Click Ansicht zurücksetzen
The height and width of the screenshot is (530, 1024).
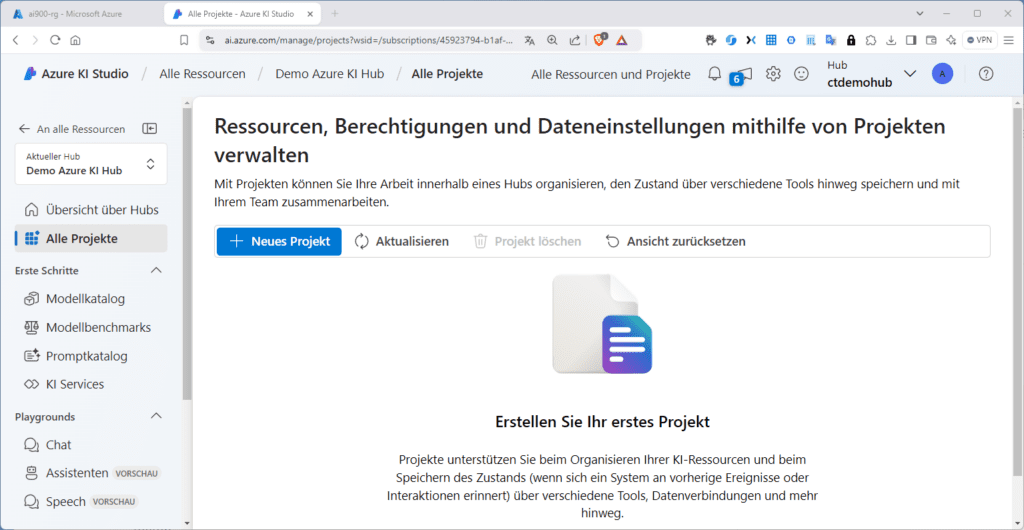[x=675, y=242]
